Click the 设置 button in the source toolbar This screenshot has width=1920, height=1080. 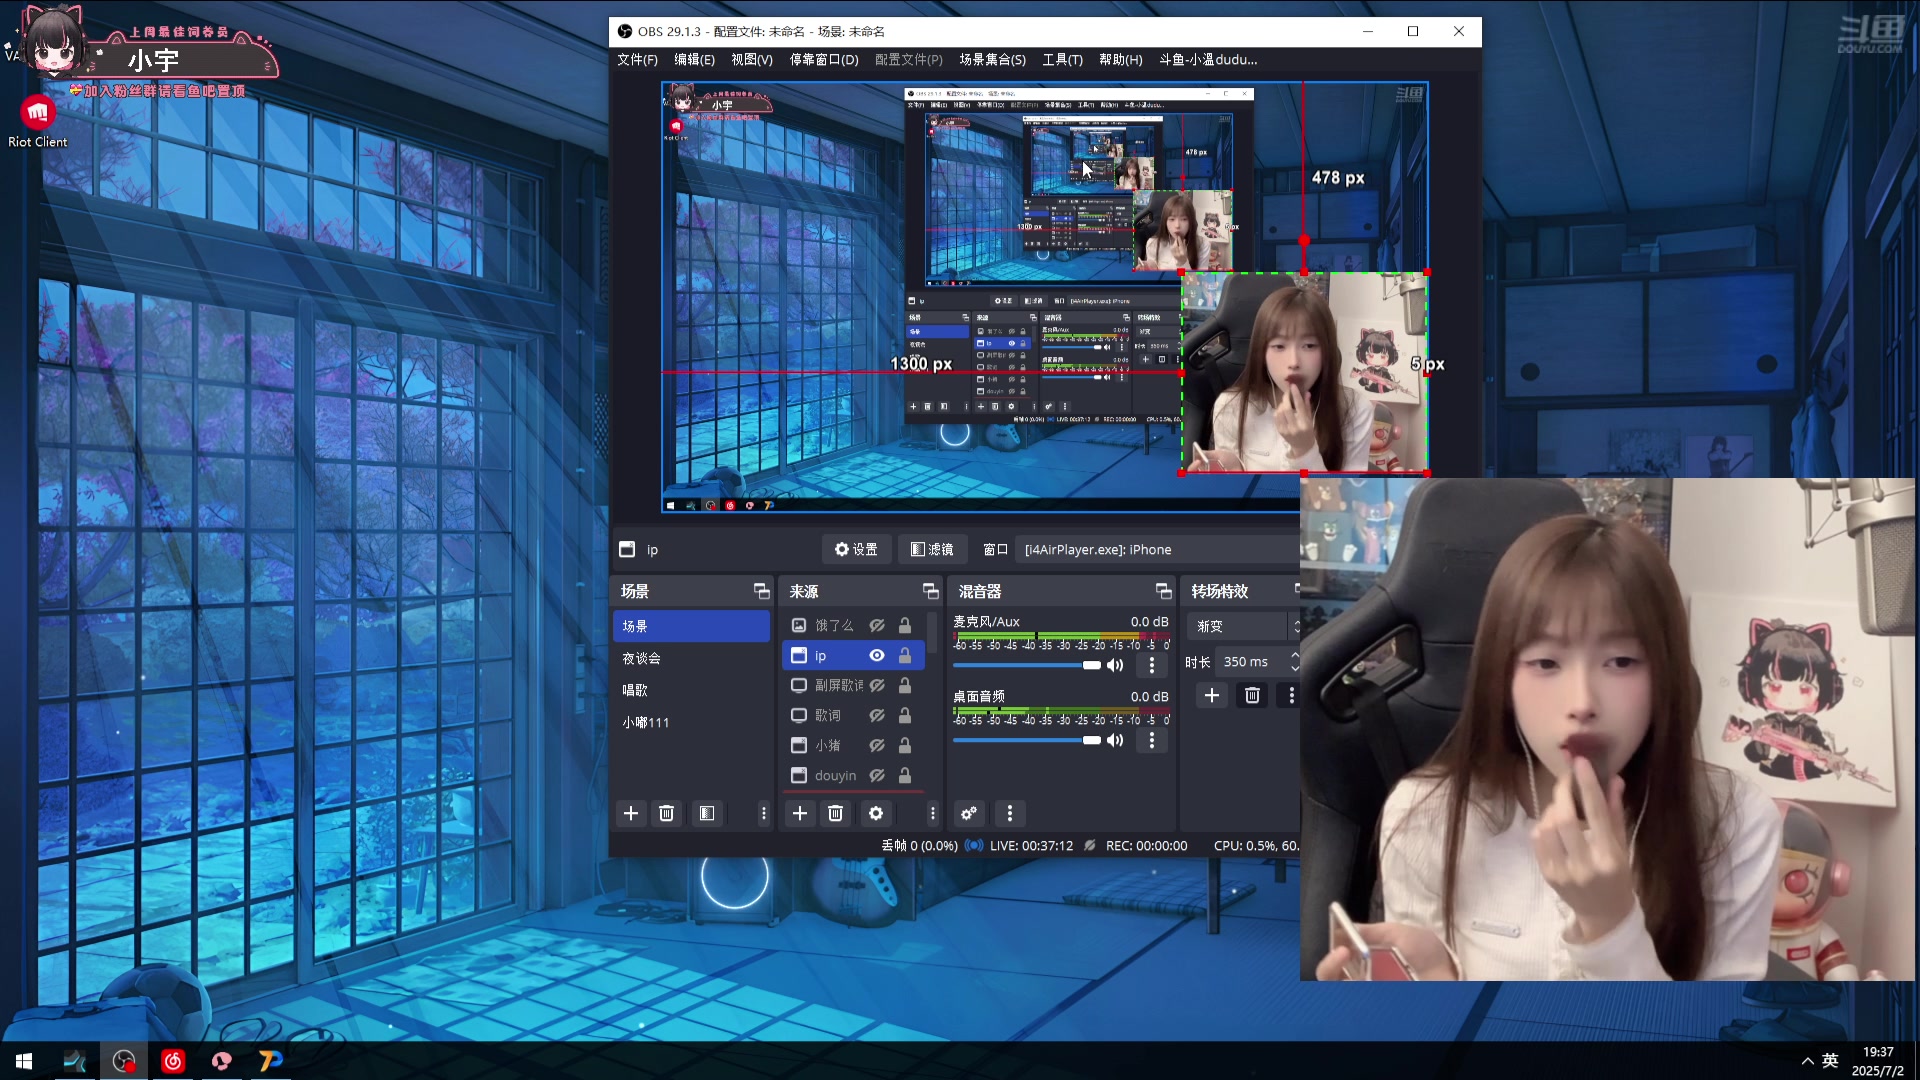[856, 549]
